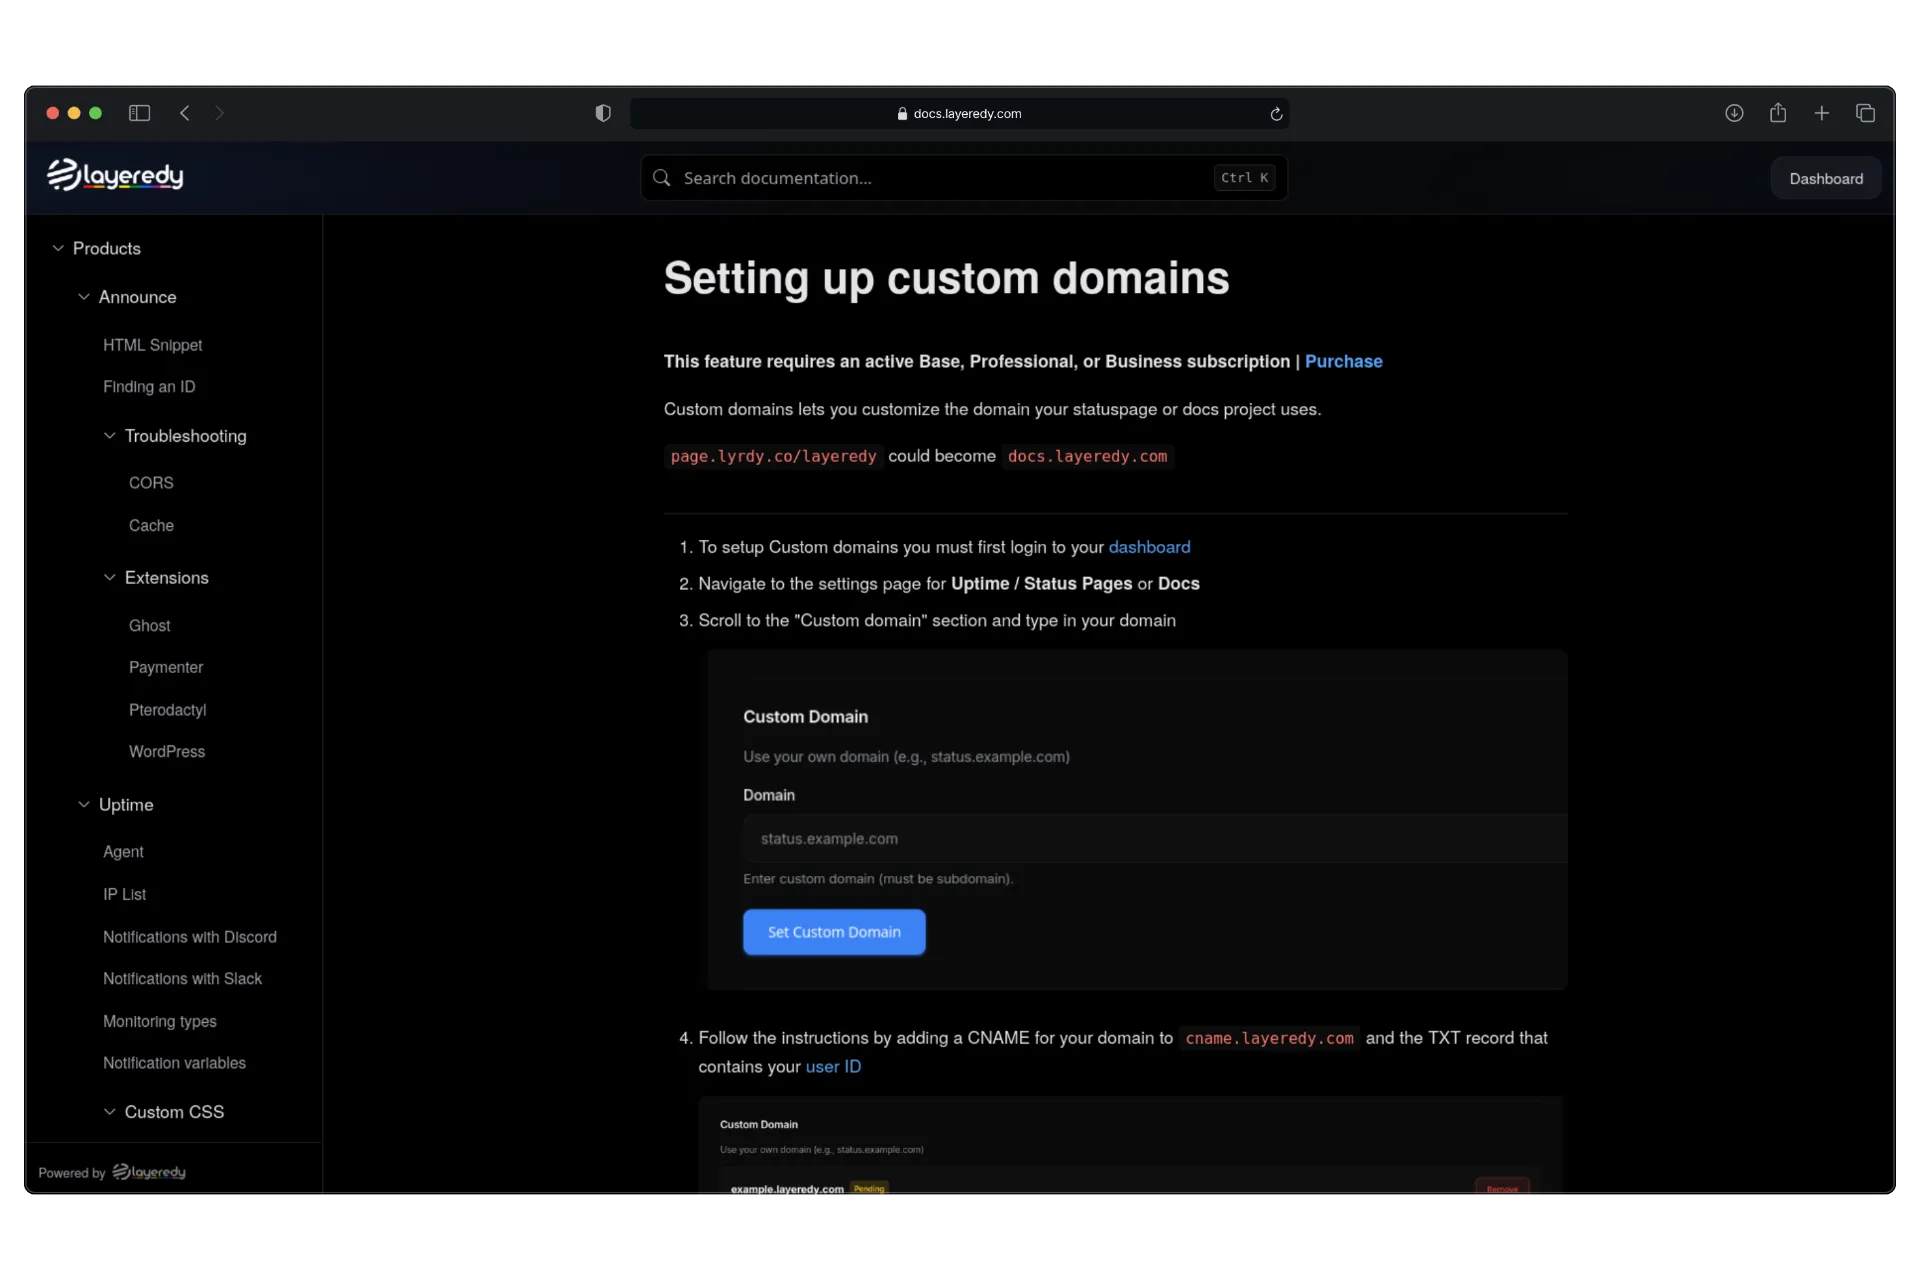This screenshot has height=1280, width=1920.
Task: Focus the Search documentation field
Action: click(964, 178)
